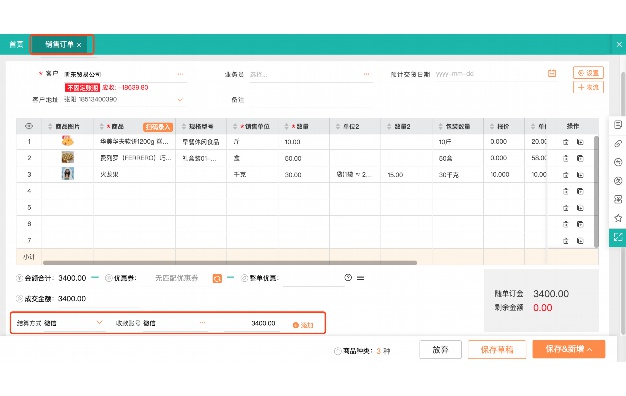
Task: Open unit2 dropdown in row 3
Action: [x=355, y=174]
